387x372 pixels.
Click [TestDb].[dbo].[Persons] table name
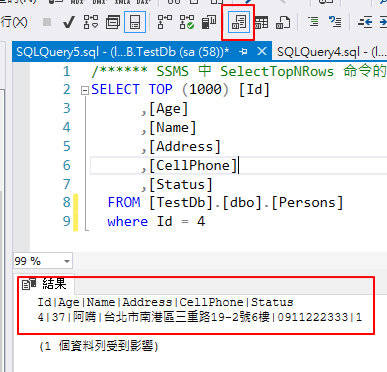pos(246,203)
